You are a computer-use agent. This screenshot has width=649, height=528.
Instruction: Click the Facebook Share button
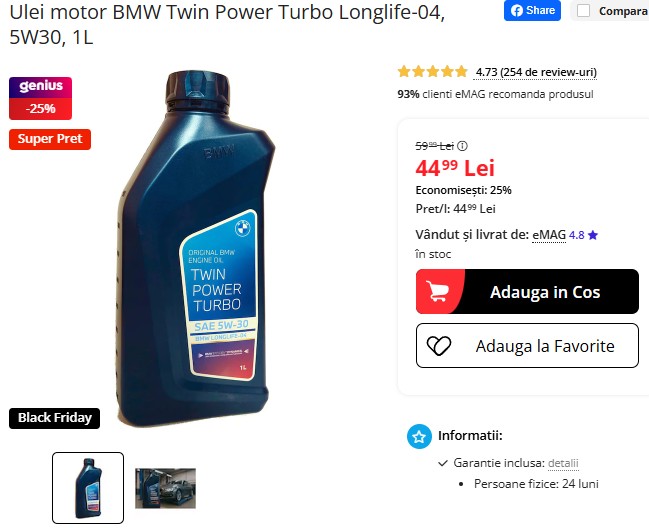click(x=532, y=10)
